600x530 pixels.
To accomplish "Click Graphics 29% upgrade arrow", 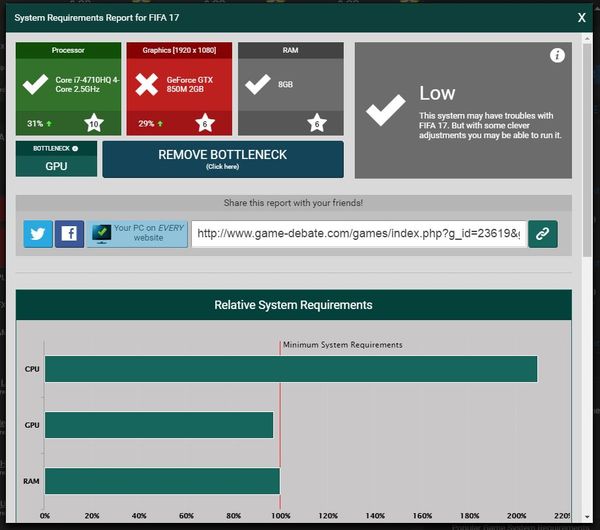I will [x=160, y=124].
